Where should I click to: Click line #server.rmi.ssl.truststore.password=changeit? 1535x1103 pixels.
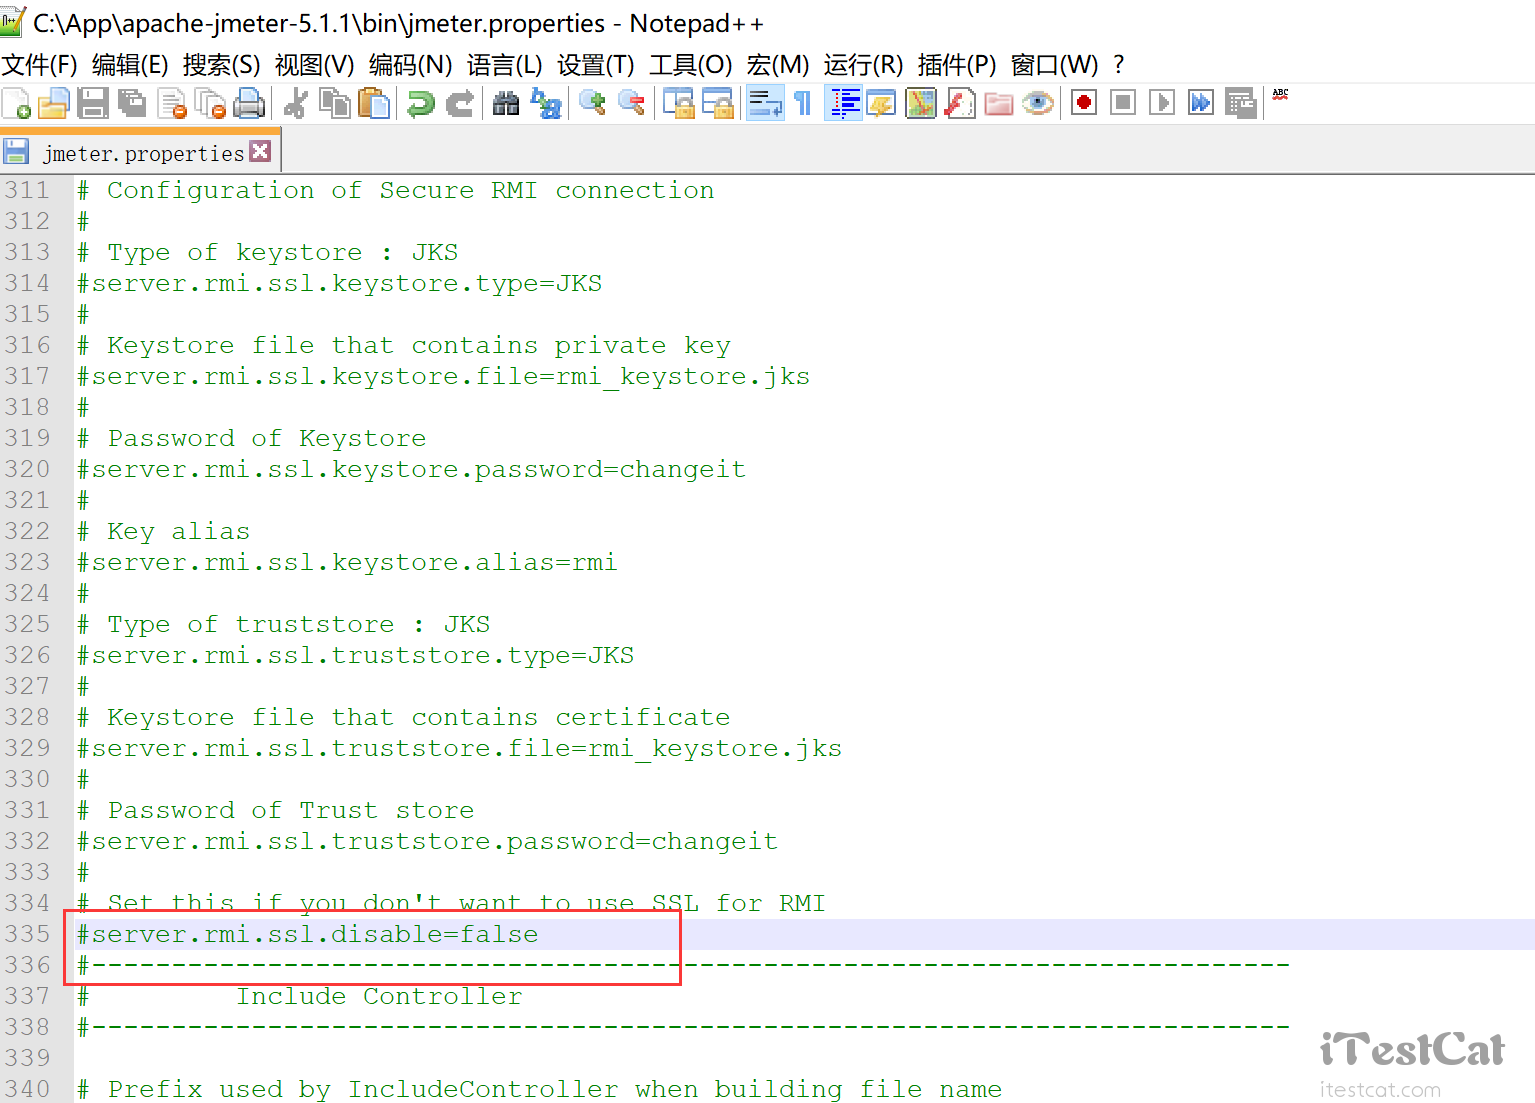coord(428,841)
